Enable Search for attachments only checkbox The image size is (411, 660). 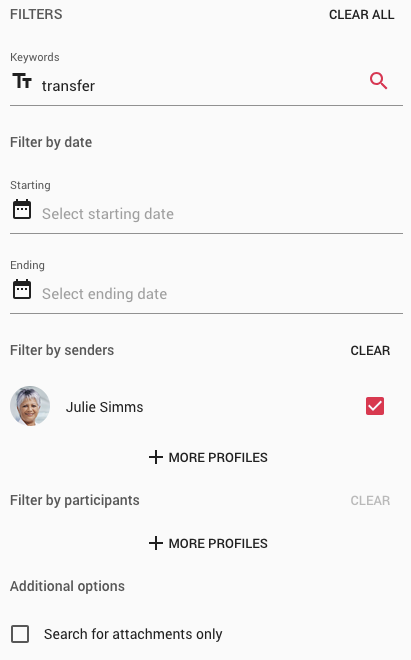point(20,634)
